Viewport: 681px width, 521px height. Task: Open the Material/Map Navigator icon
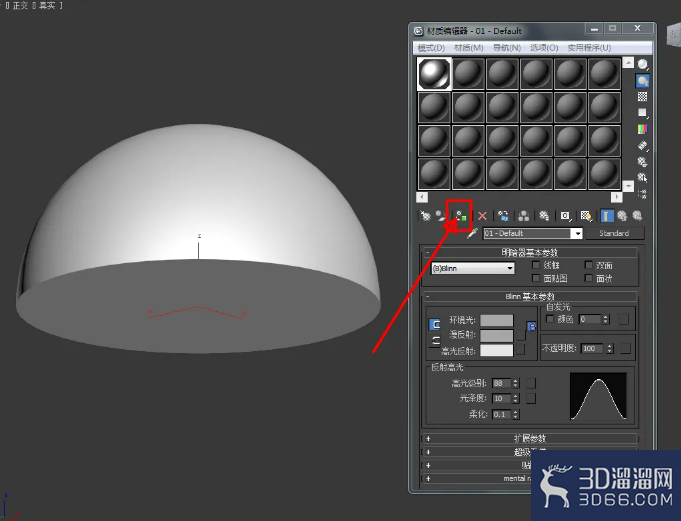point(642,194)
